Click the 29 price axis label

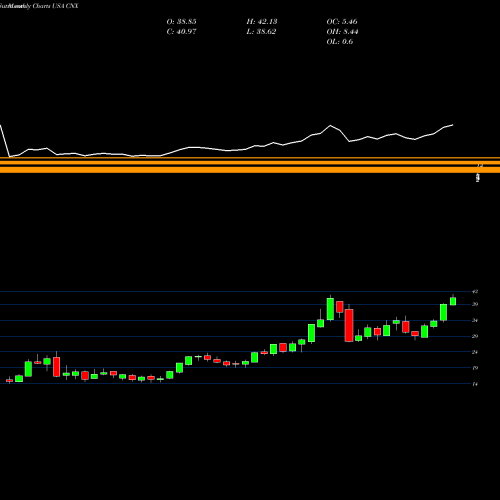[475, 336]
